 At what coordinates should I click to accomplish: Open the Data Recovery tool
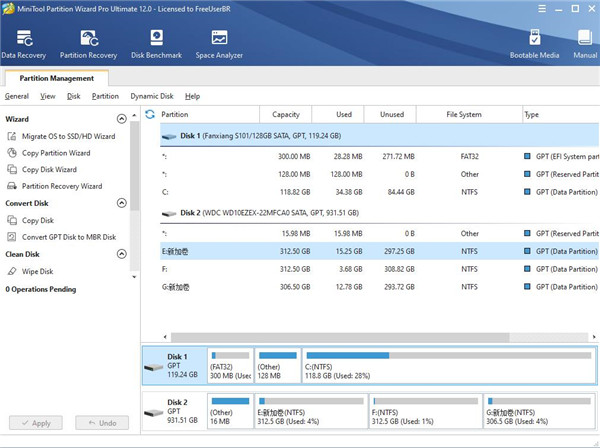[24, 44]
